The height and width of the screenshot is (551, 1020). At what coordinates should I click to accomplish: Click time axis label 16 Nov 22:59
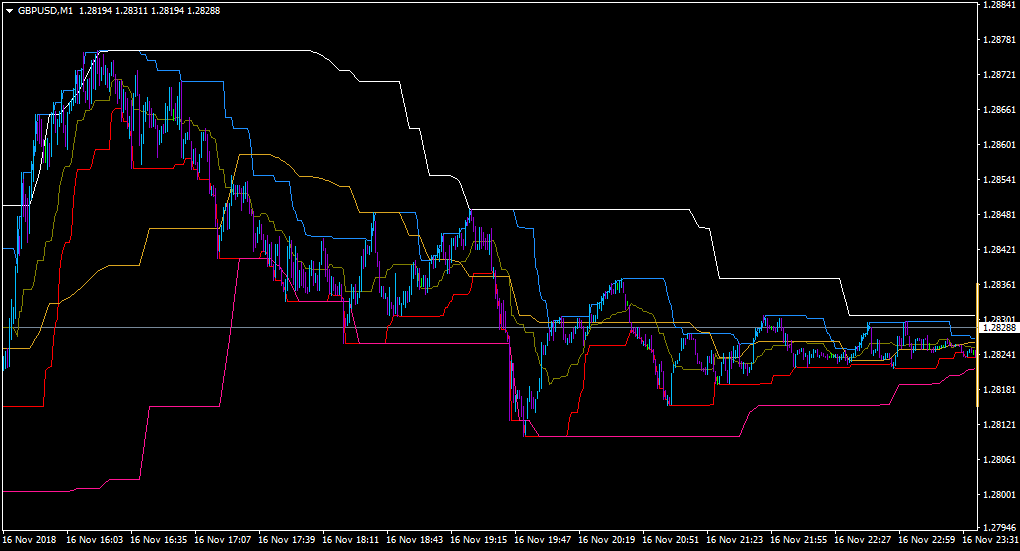926,539
